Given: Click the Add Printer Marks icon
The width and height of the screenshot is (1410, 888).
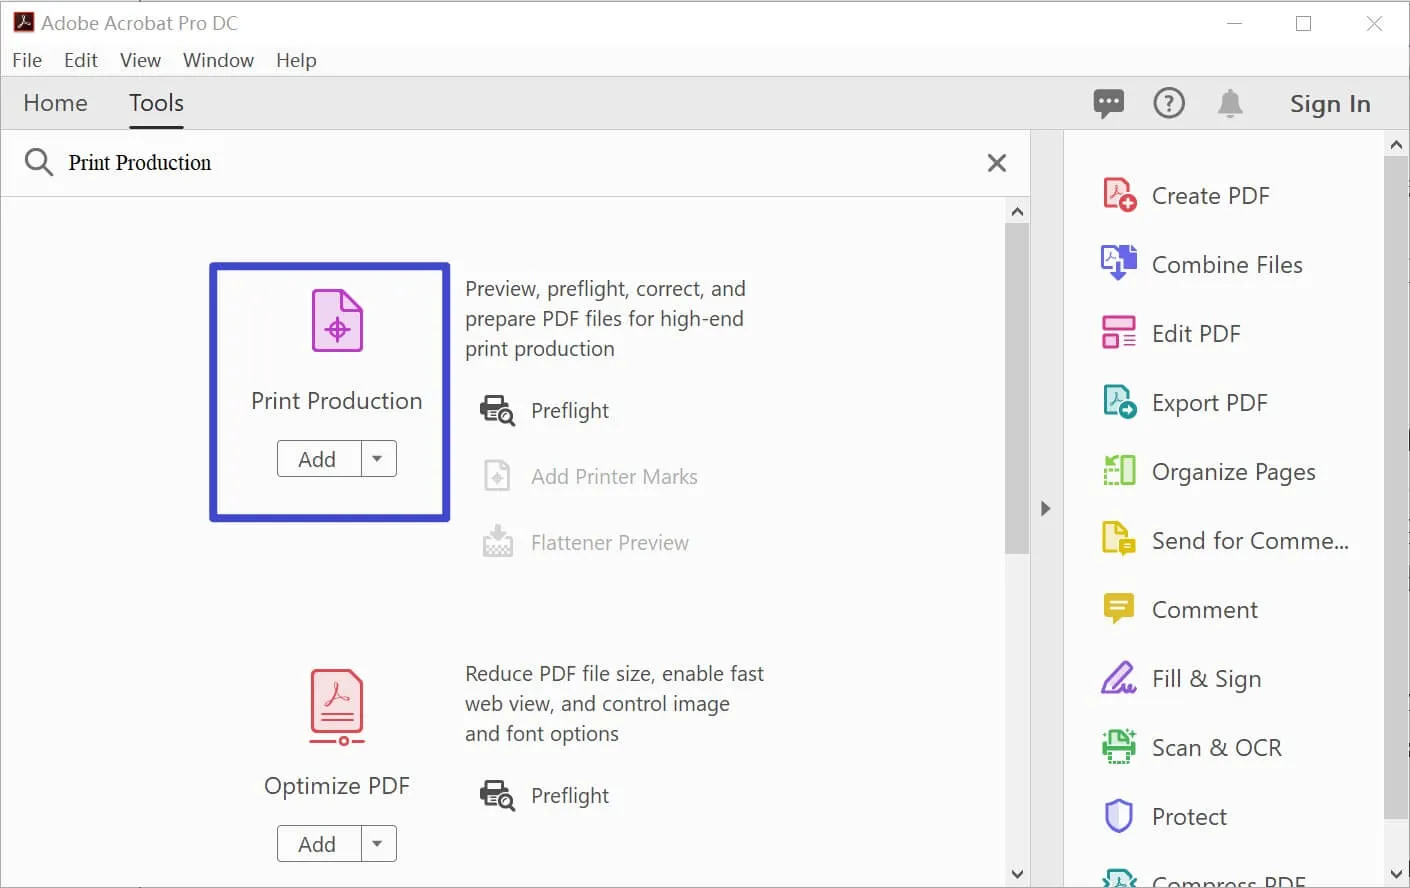Looking at the screenshot, I should (497, 476).
